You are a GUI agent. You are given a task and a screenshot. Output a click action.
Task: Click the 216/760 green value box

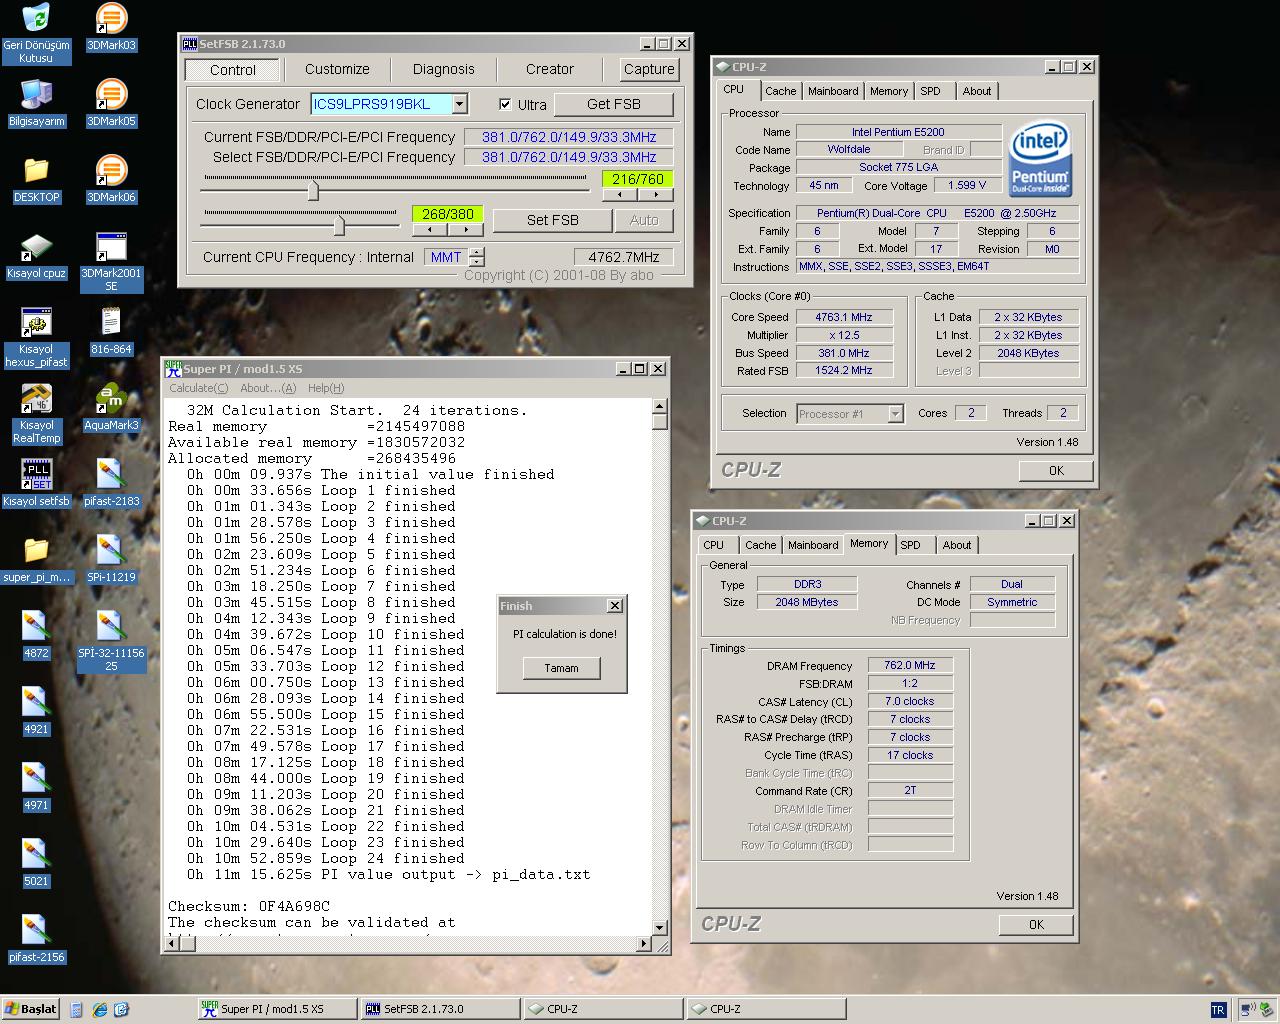click(x=637, y=179)
